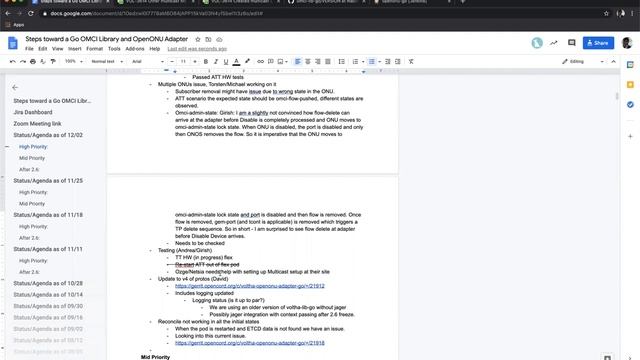640x360 pixels.
Task: Open the Editing mode dropdown
Action: 583,62
